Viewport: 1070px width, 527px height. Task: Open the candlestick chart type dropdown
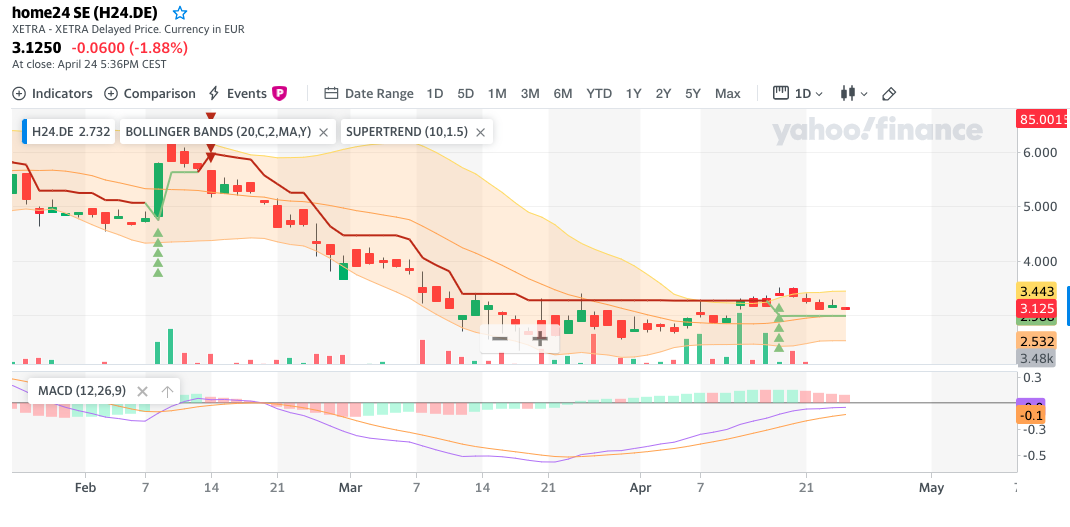(853, 93)
